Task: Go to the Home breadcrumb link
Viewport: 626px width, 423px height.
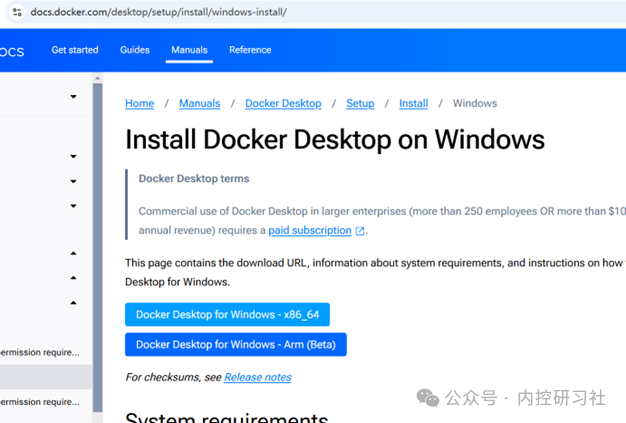Action: tap(139, 103)
